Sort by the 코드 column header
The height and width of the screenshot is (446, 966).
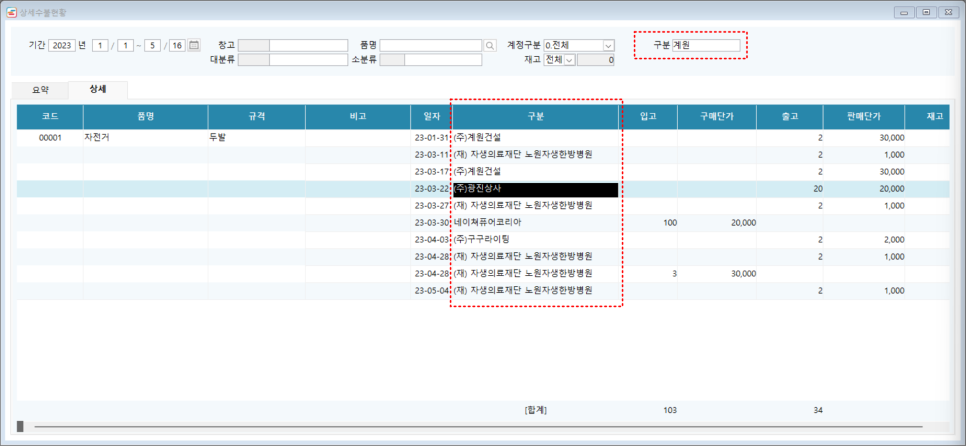click(x=50, y=116)
